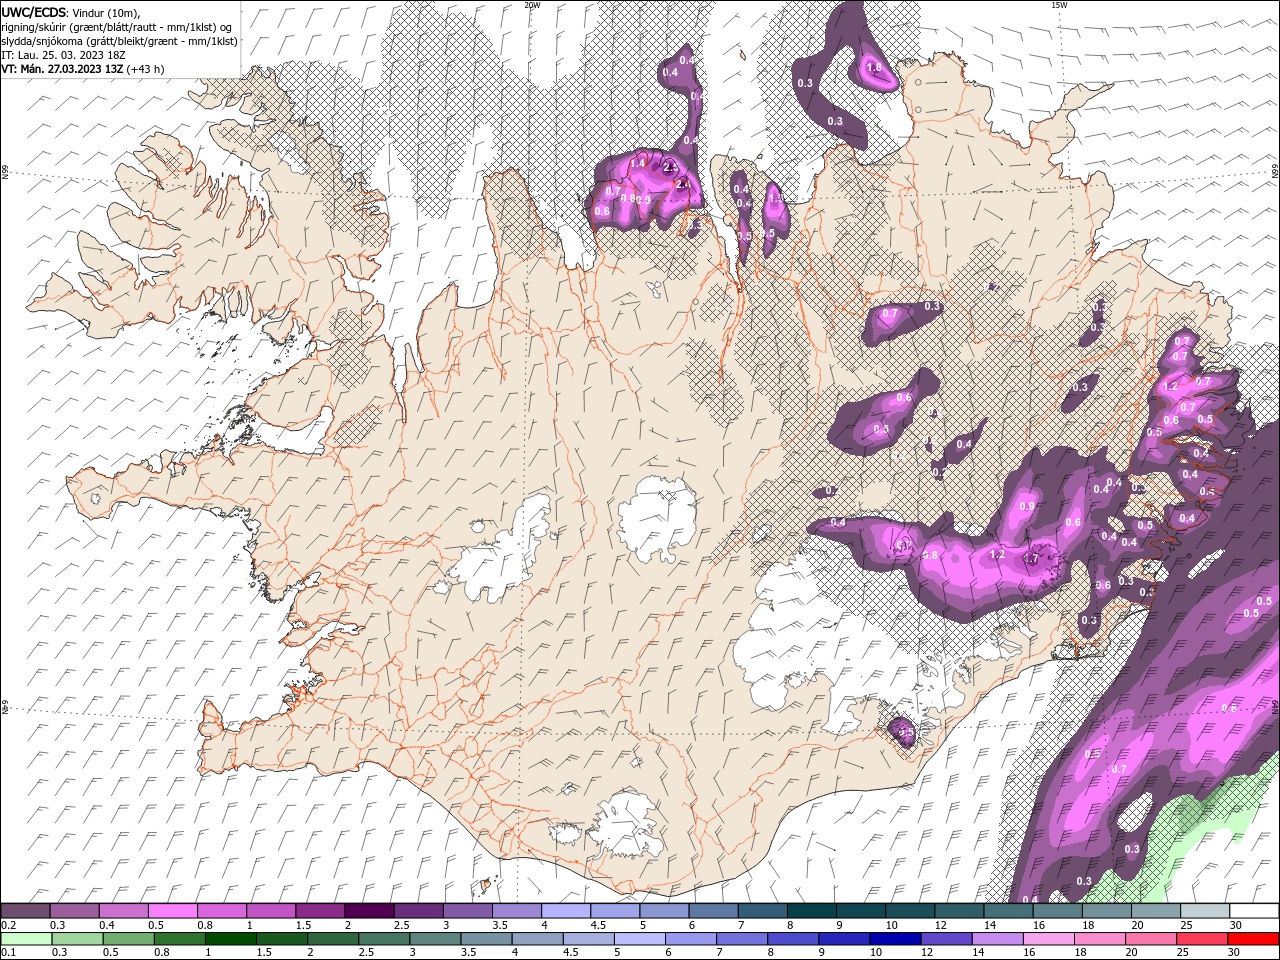Pick the snow legend swatch for 0.3–0.4 mm
The width and height of the screenshot is (1280, 960).
coord(74,910)
